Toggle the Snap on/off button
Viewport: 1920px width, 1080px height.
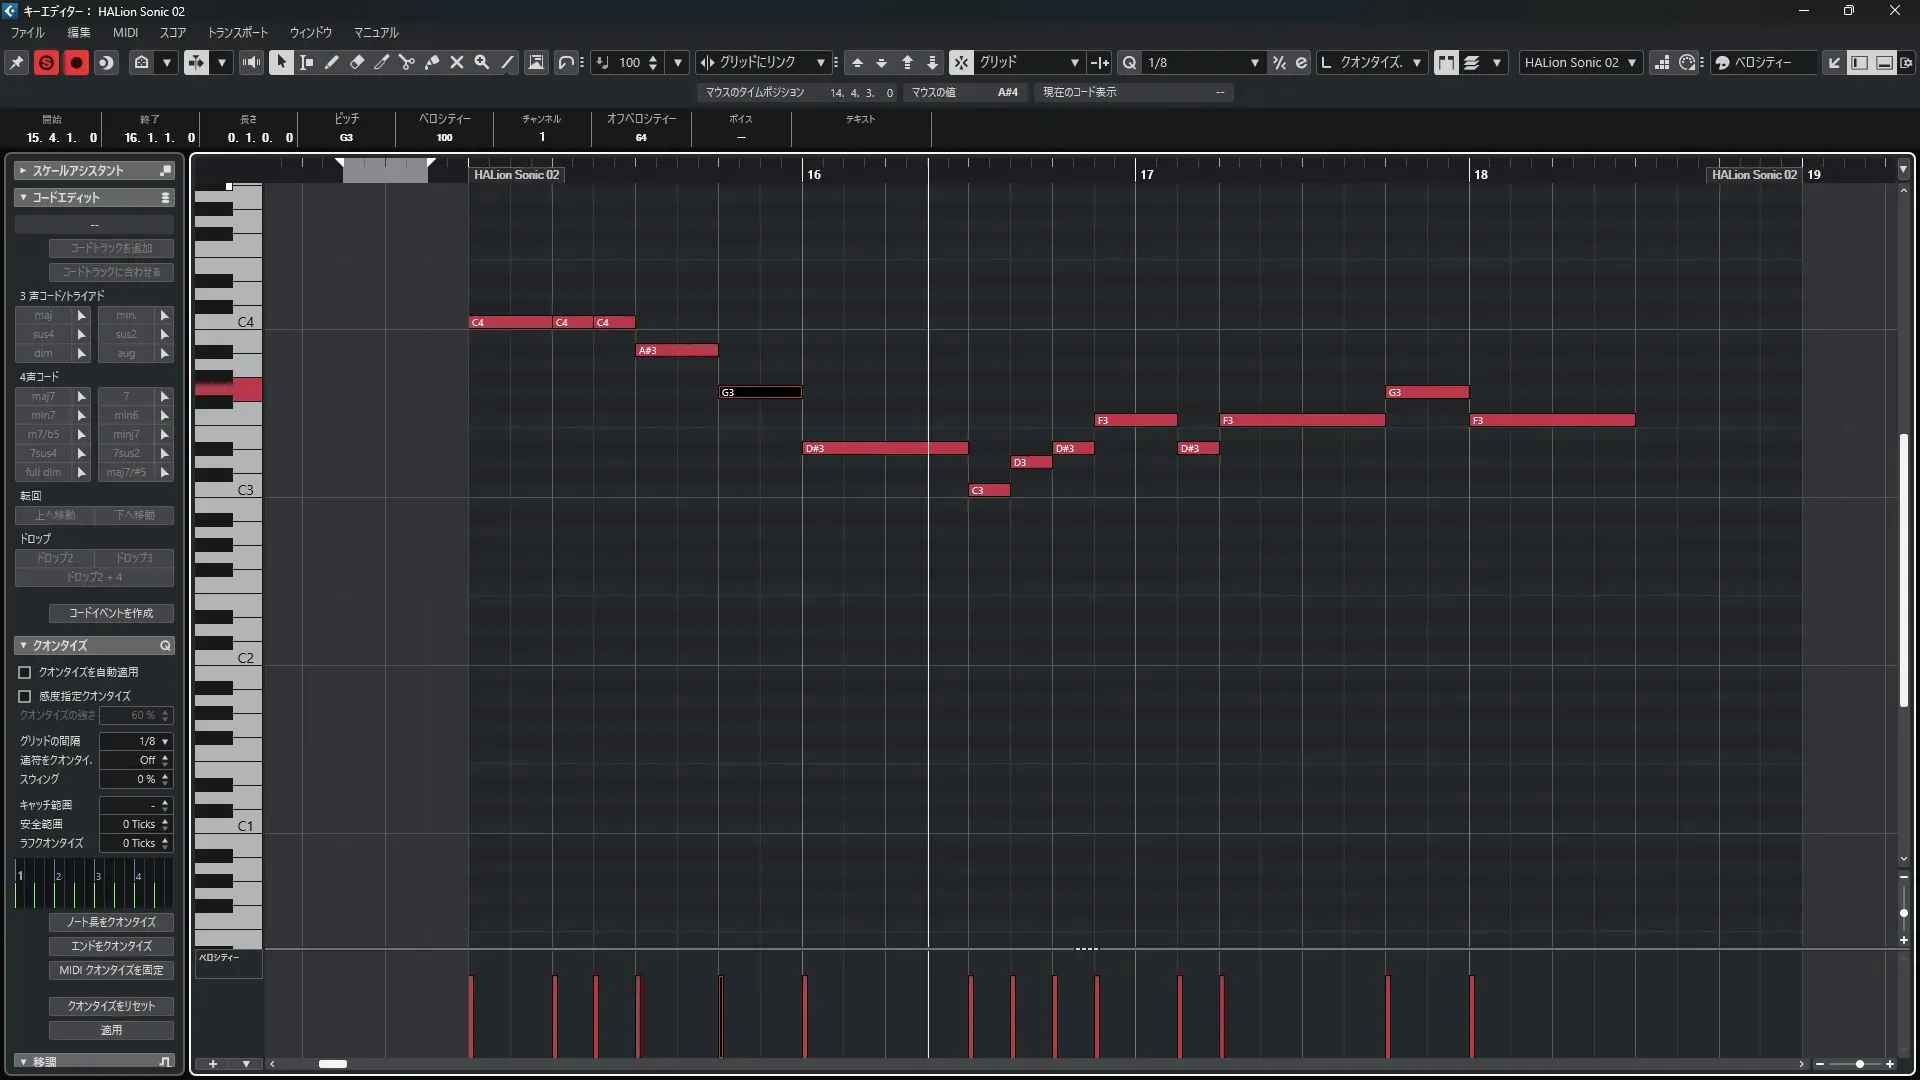[960, 62]
